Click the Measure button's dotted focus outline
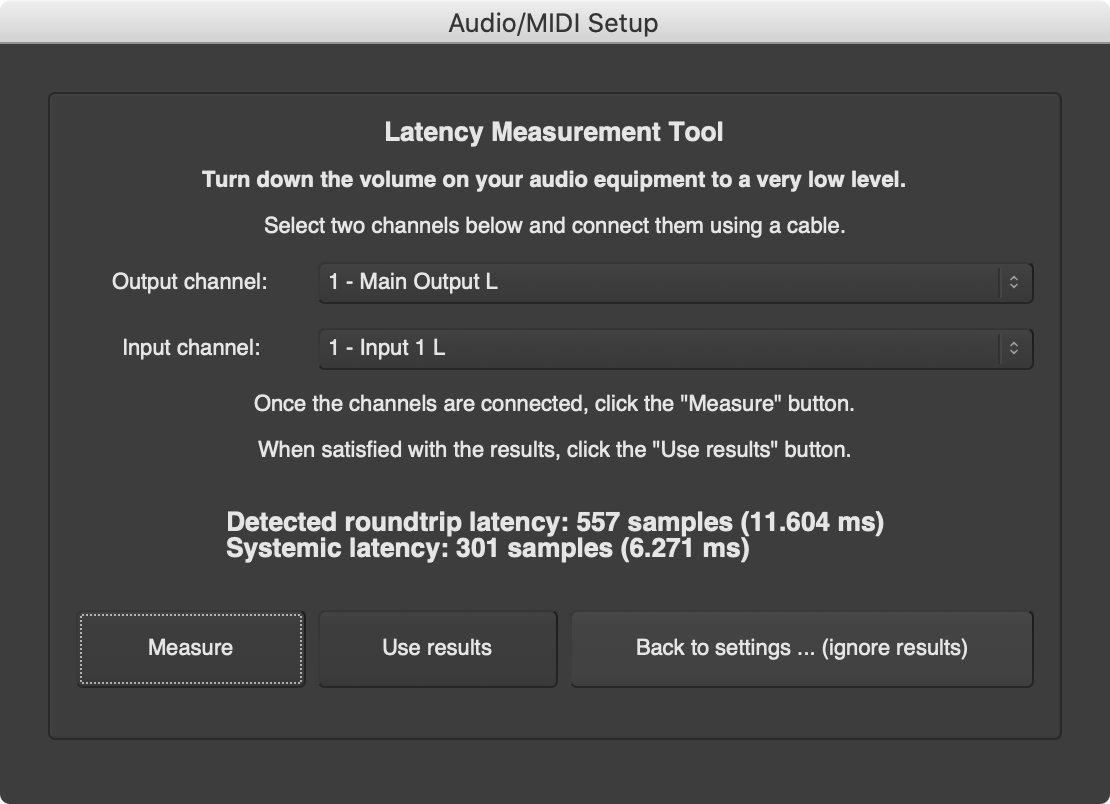This screenshot has width=1110, height=804. tap(190, 648)
